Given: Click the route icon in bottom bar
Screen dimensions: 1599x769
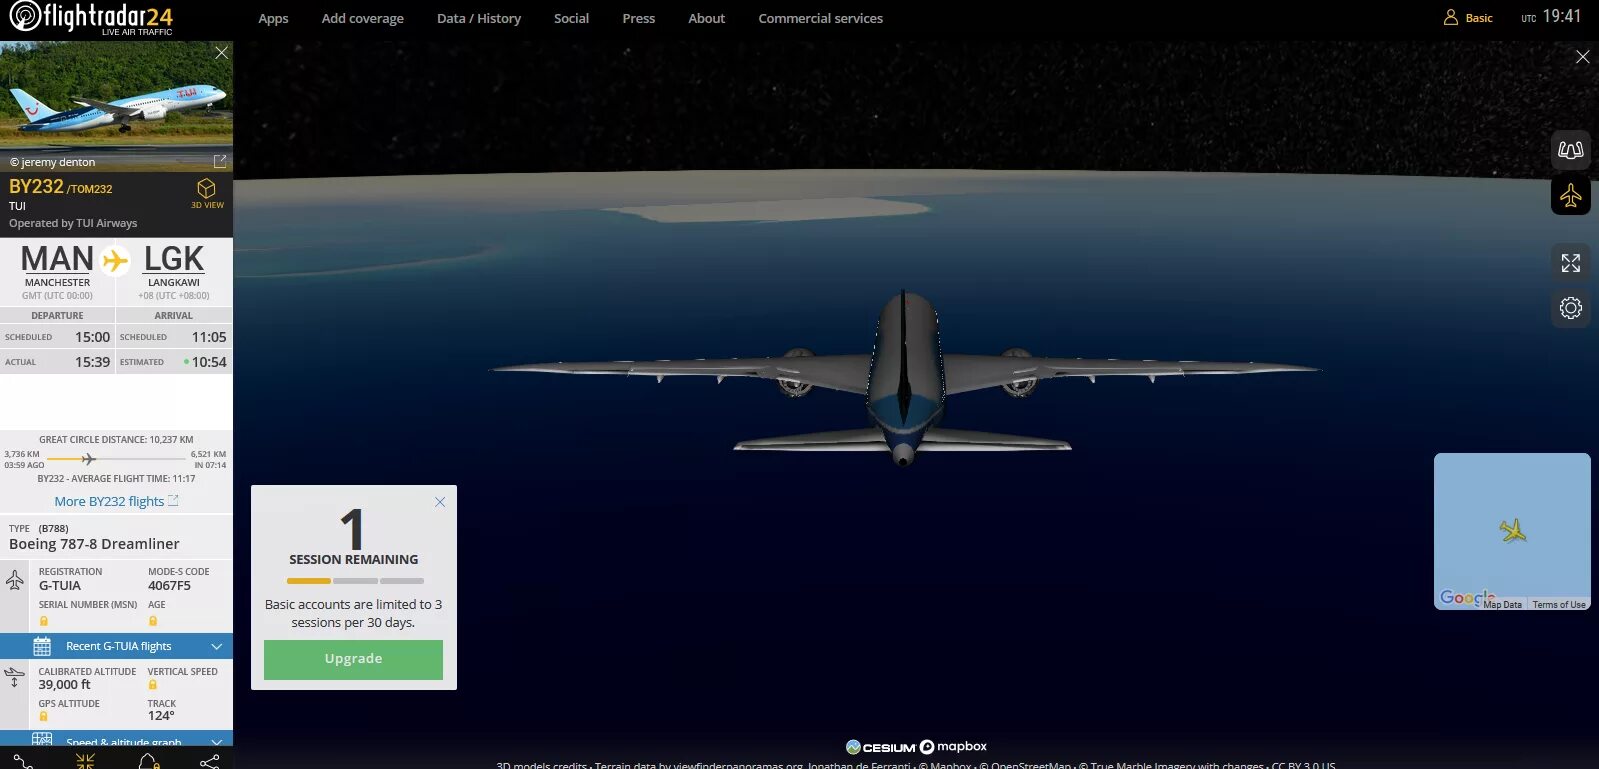Looking at the screenshot, I should click(23, 761).
